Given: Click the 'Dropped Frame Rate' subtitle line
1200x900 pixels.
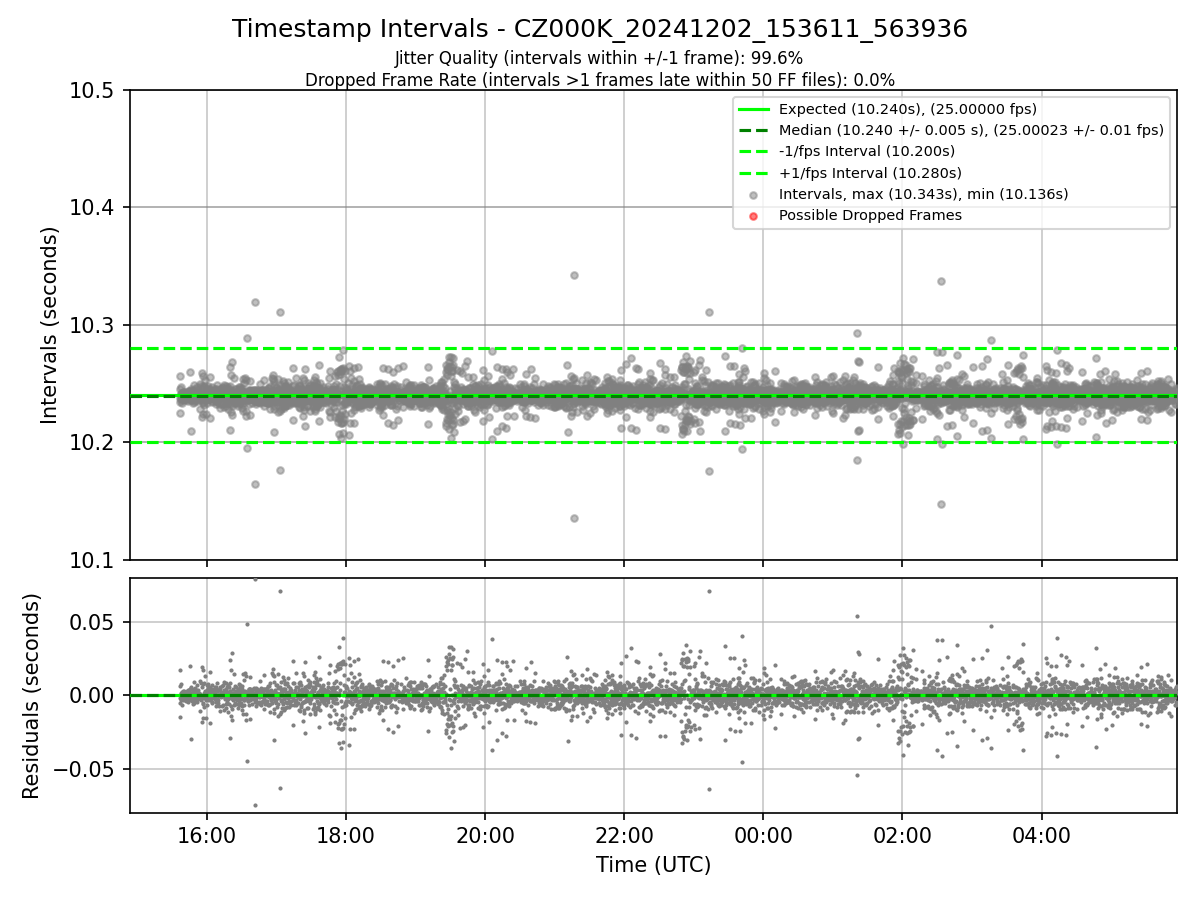Looking at the screenshot, I should [x=599, y=80].
